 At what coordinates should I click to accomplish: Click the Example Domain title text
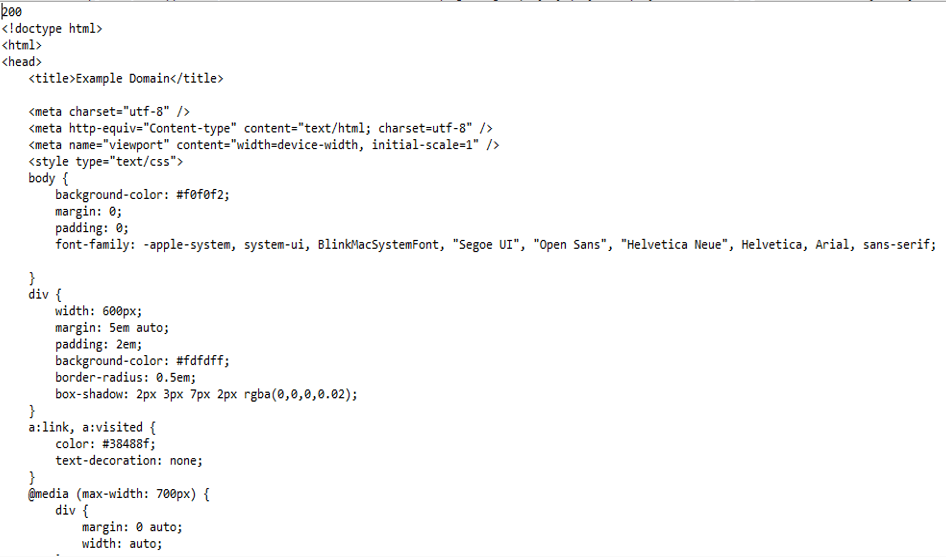tap(125, 78)
